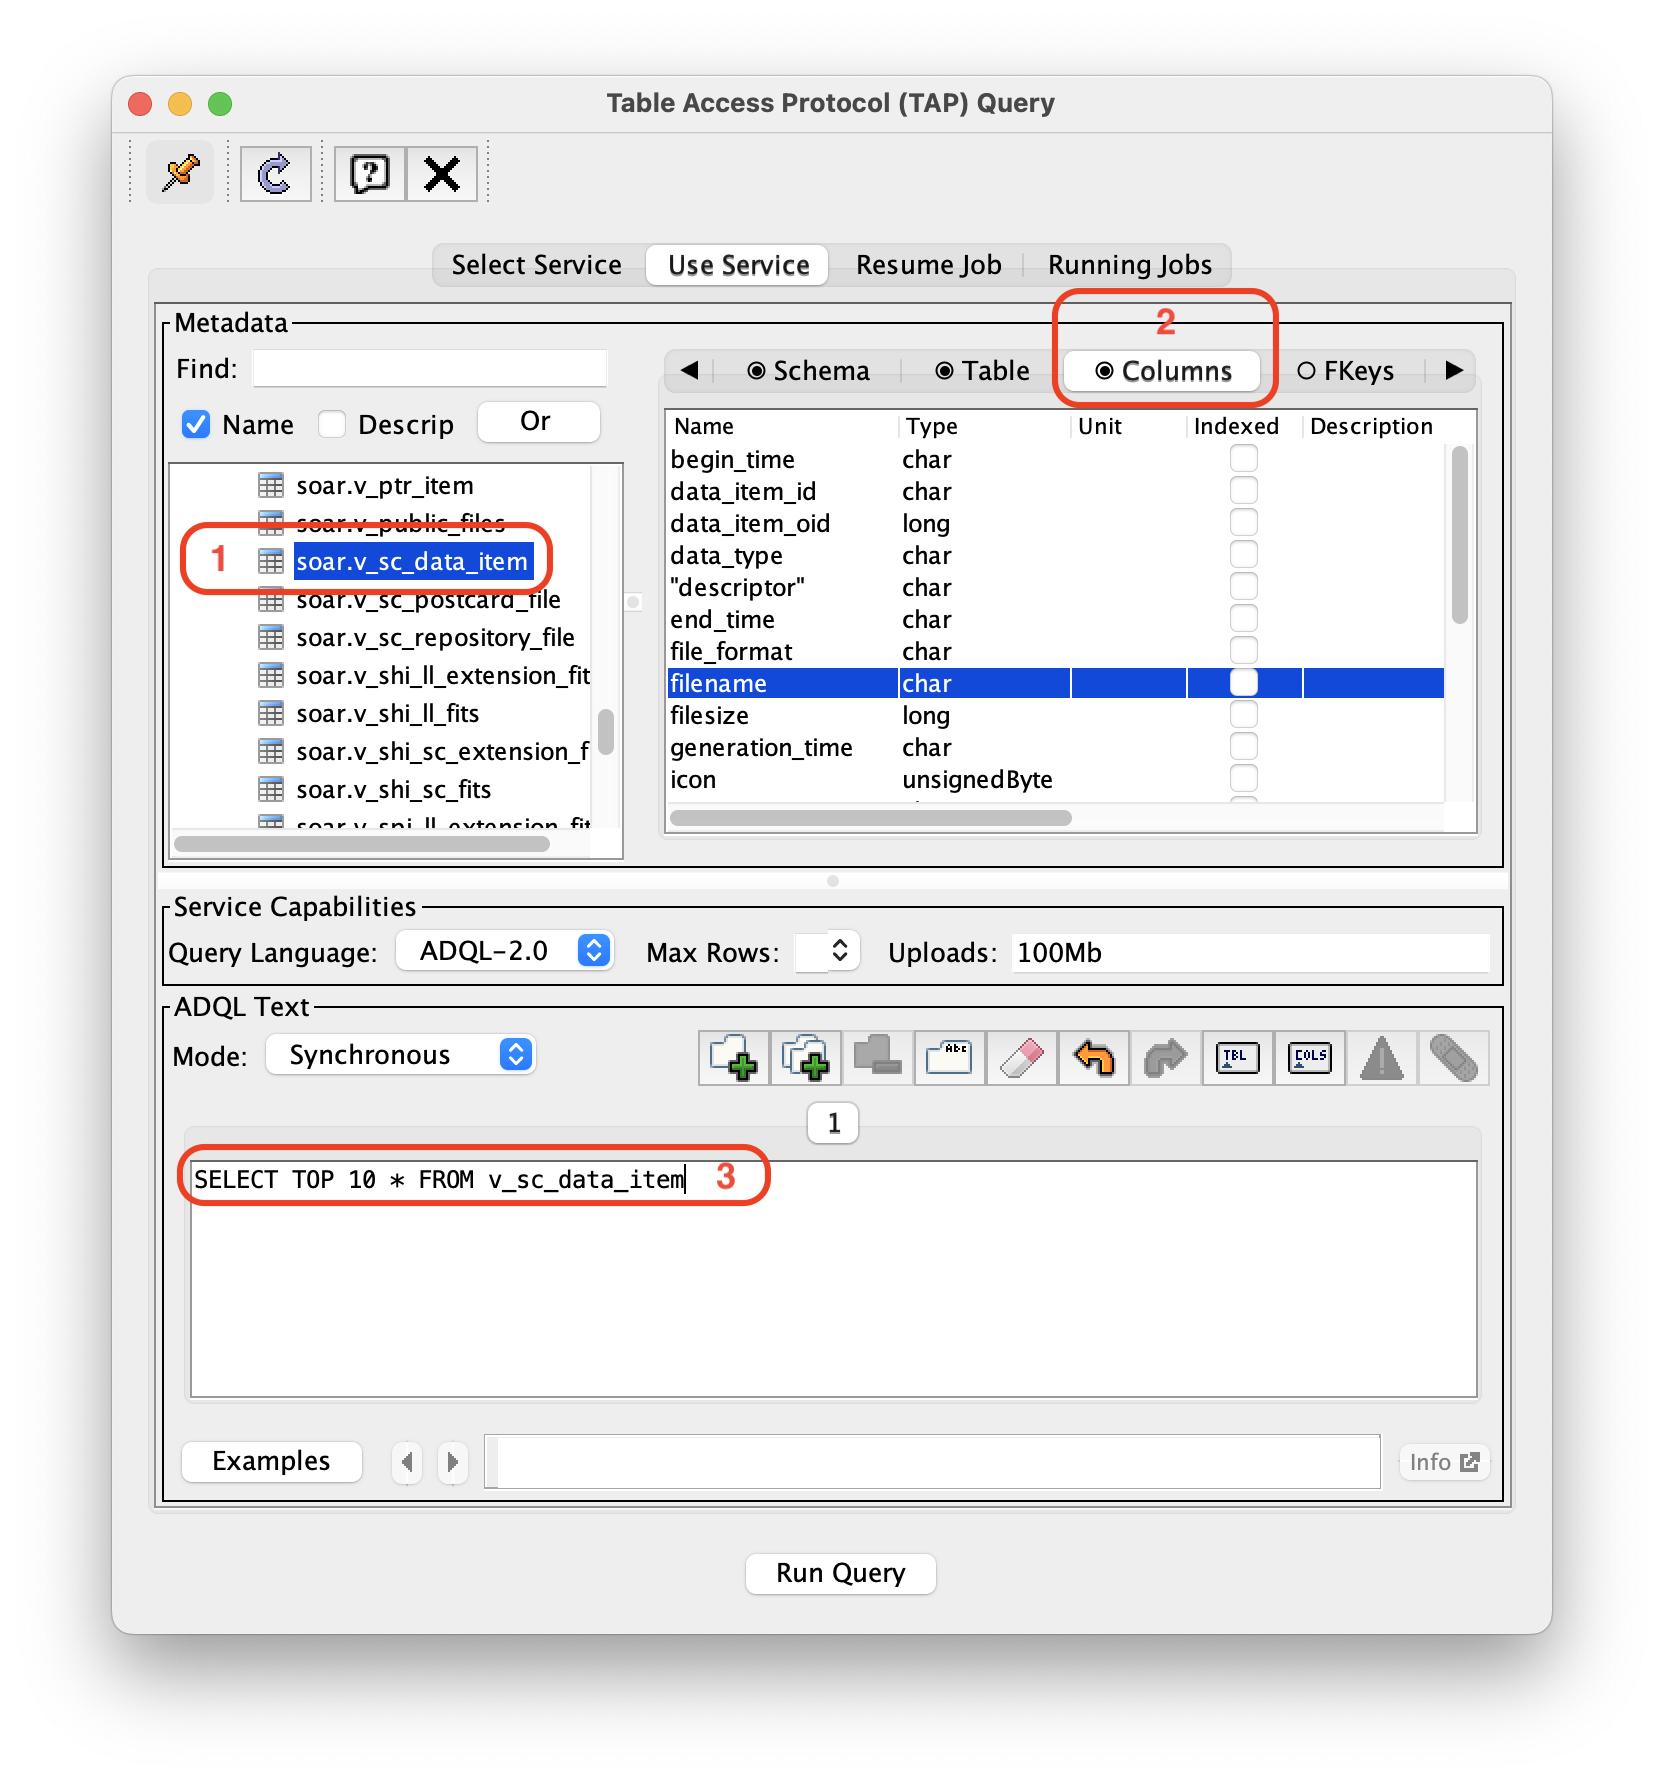Click the table icon beside soar.v_shi_ll_fits
Screen dimensions: 1664x1782
click(271, 714)
